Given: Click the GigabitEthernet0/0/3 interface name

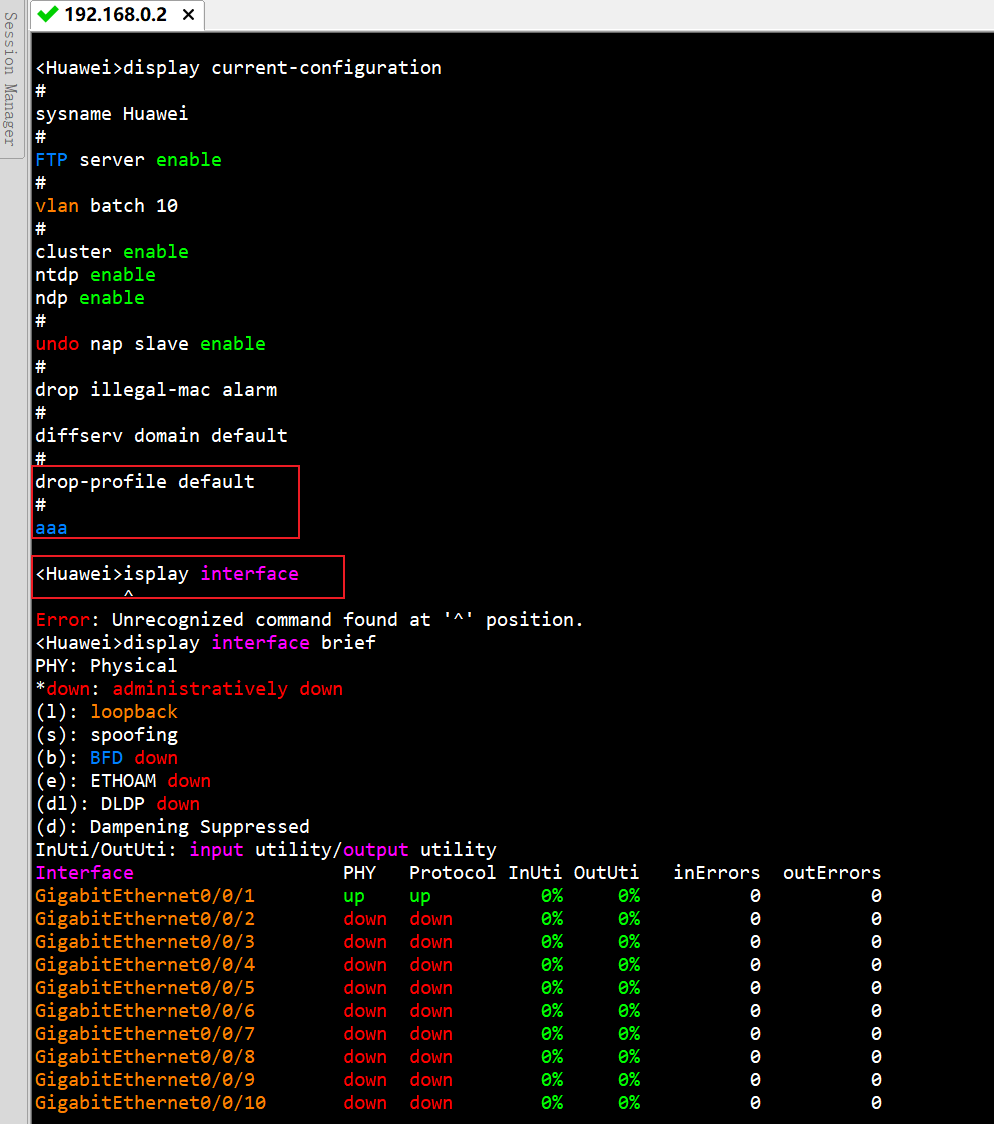Looking at the screenshot, I should (145, 941).
